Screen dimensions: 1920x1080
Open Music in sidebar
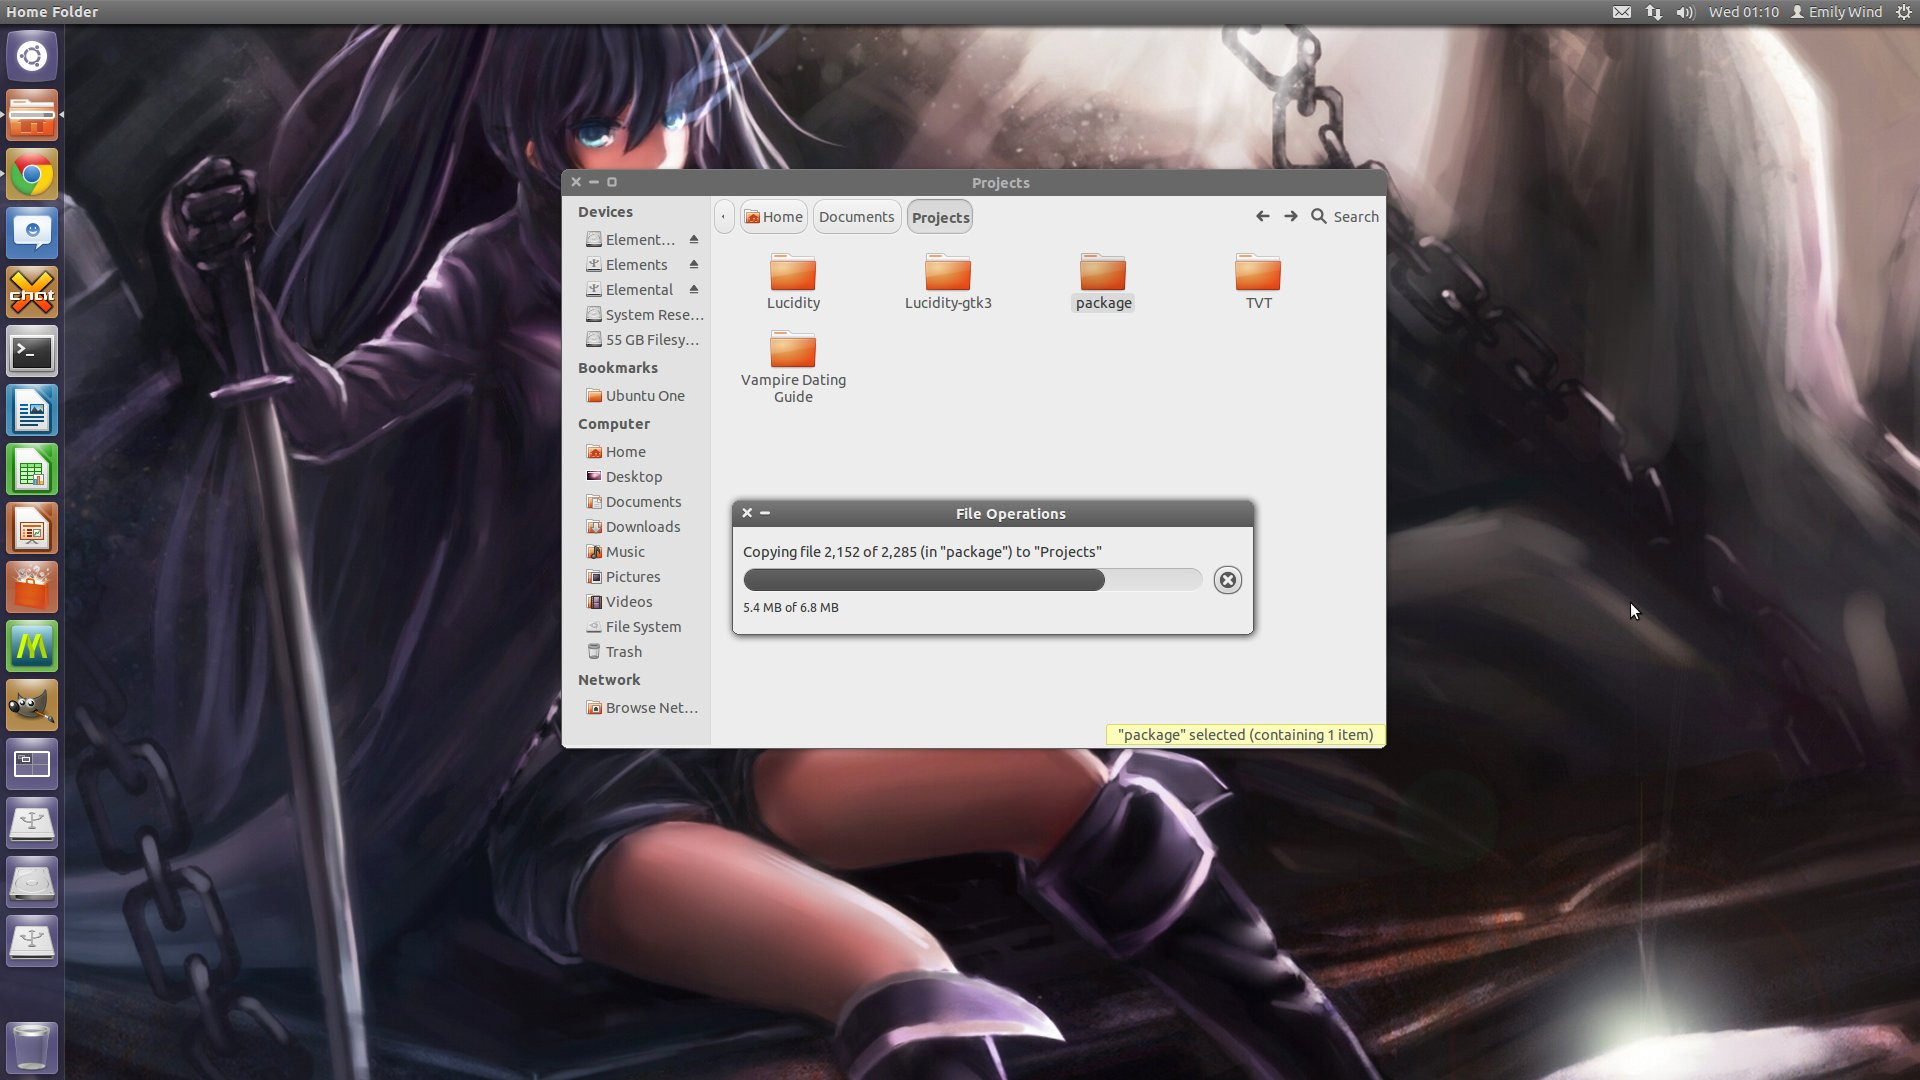pos(616,551)
